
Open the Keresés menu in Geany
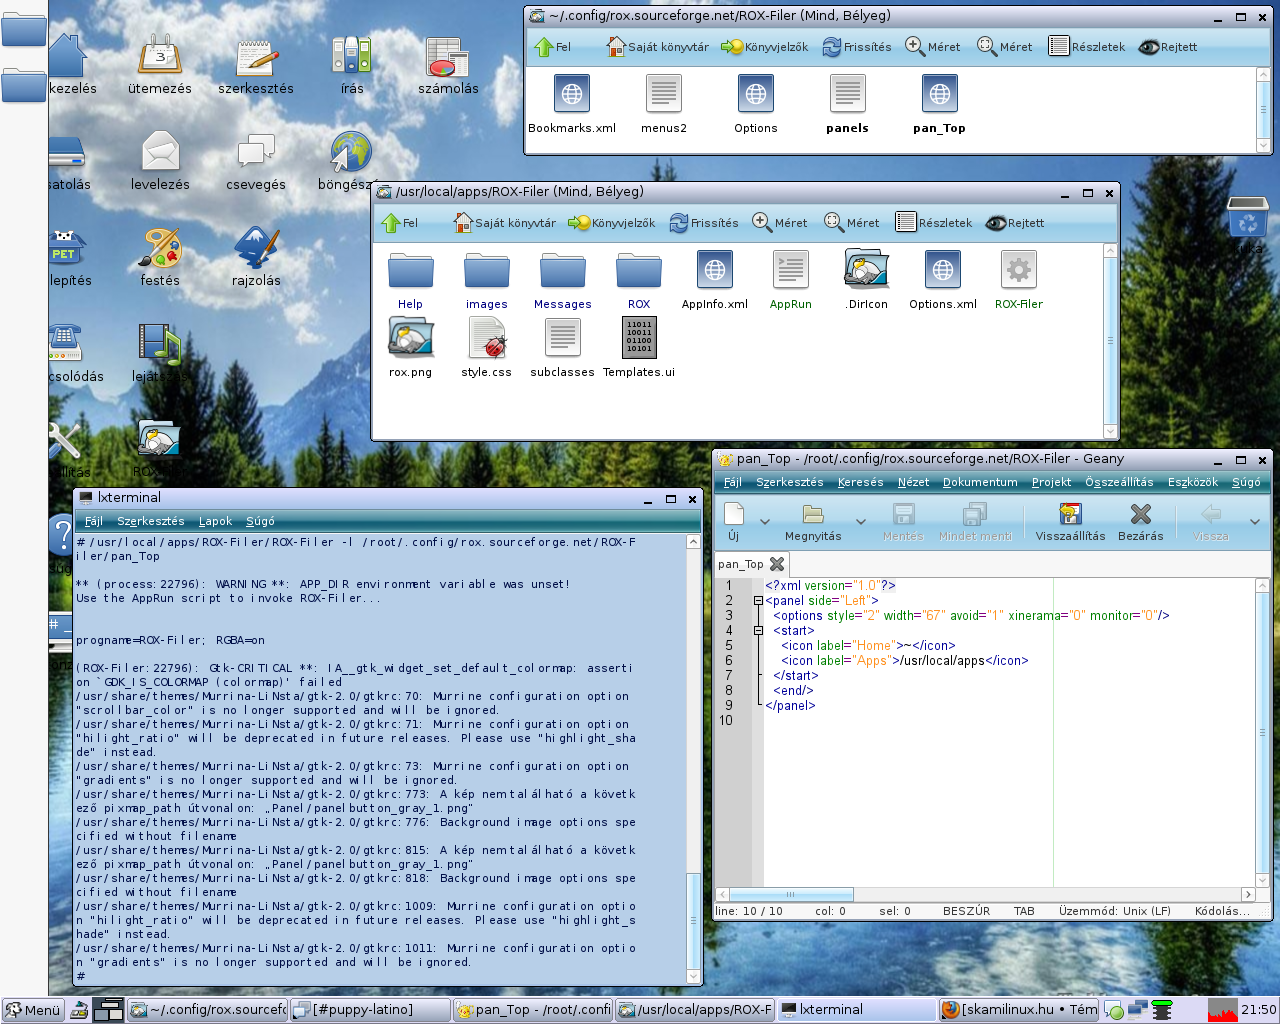[861, 482]
